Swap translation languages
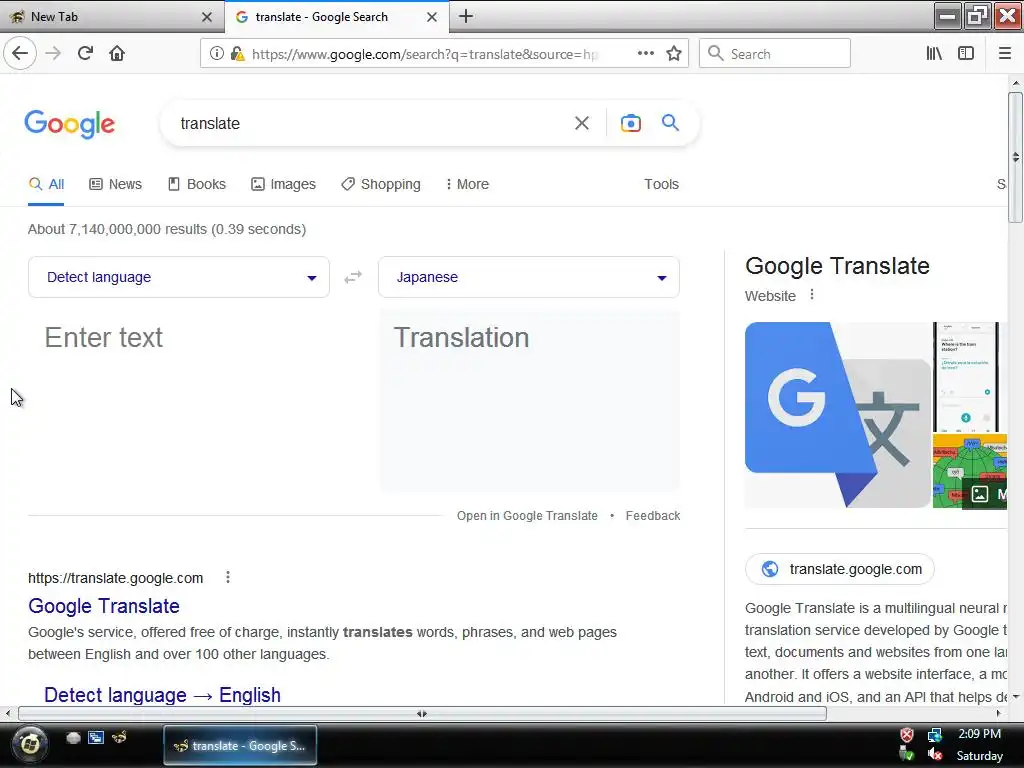The height and width of the screenshot is (768, 1024). click(353, 278)
